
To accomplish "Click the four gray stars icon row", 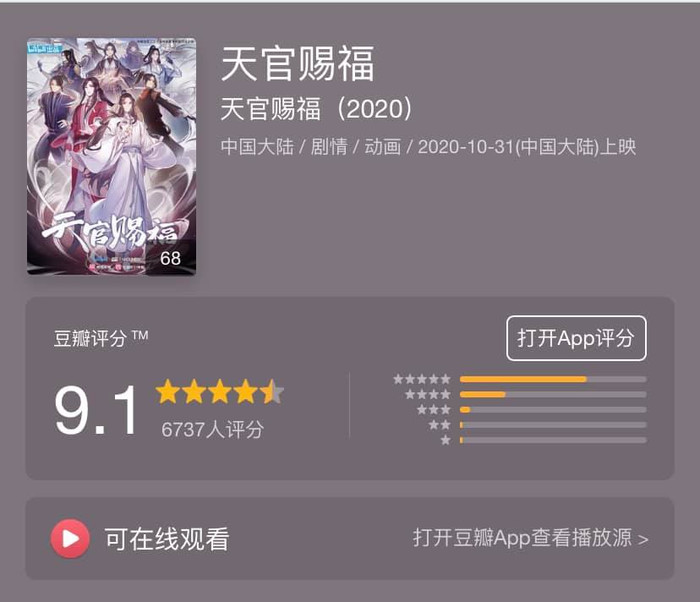I will (x=428, y=394).
